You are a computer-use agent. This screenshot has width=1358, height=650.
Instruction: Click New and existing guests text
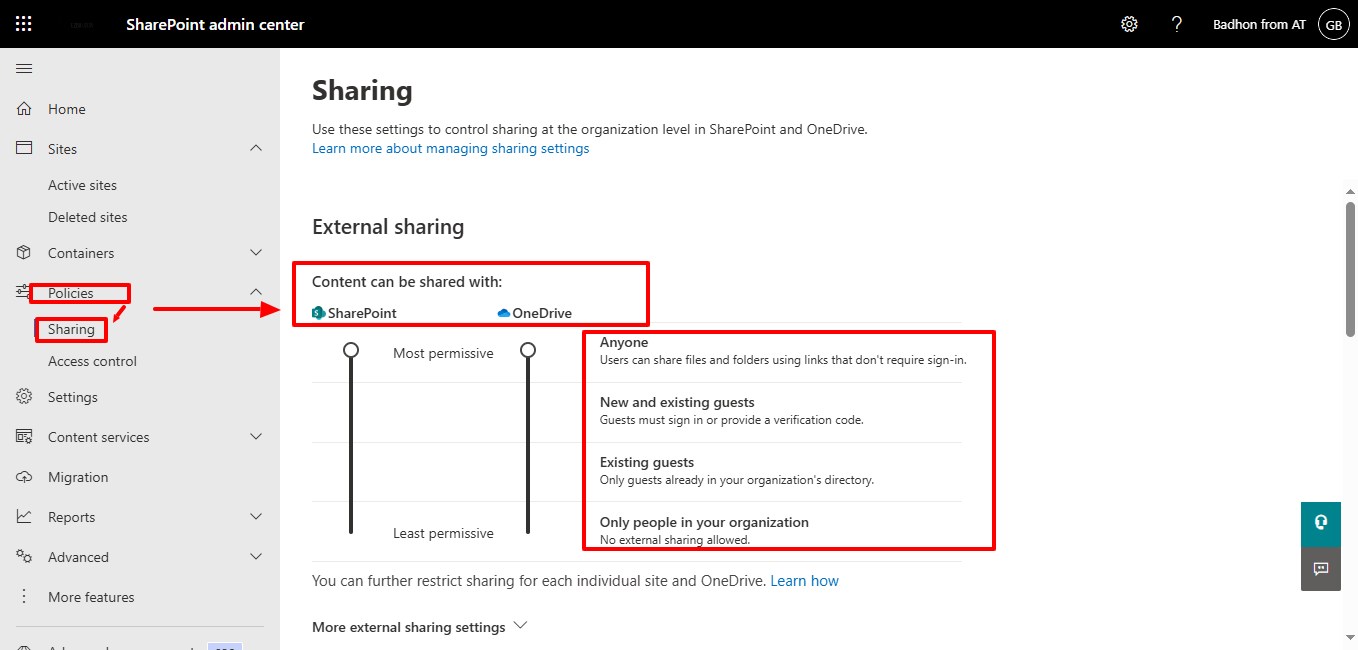pos(677,402)
